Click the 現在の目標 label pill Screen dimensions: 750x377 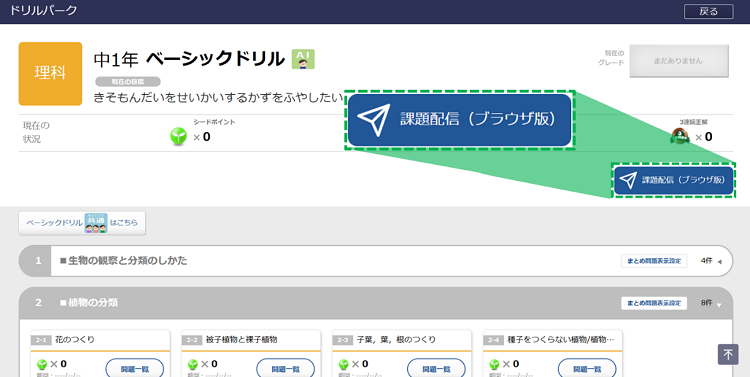pos(128,82)
